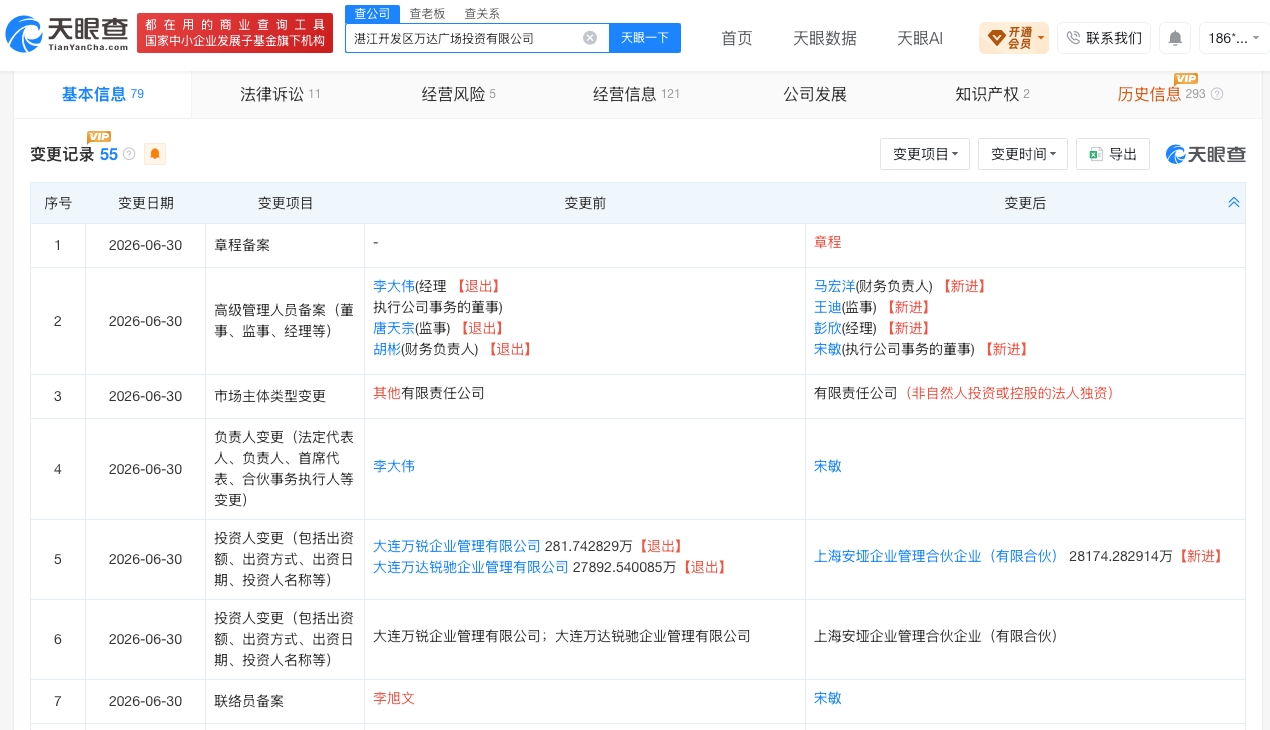Open 首页 in the top navigation
The width and height of the screenshot is (1270, 730).
point(737,38)
